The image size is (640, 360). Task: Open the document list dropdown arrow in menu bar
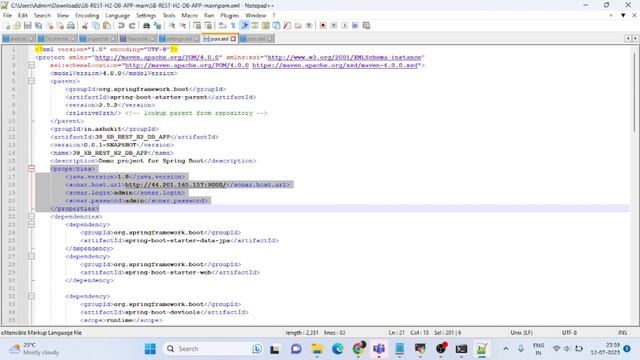pos(623,16)
